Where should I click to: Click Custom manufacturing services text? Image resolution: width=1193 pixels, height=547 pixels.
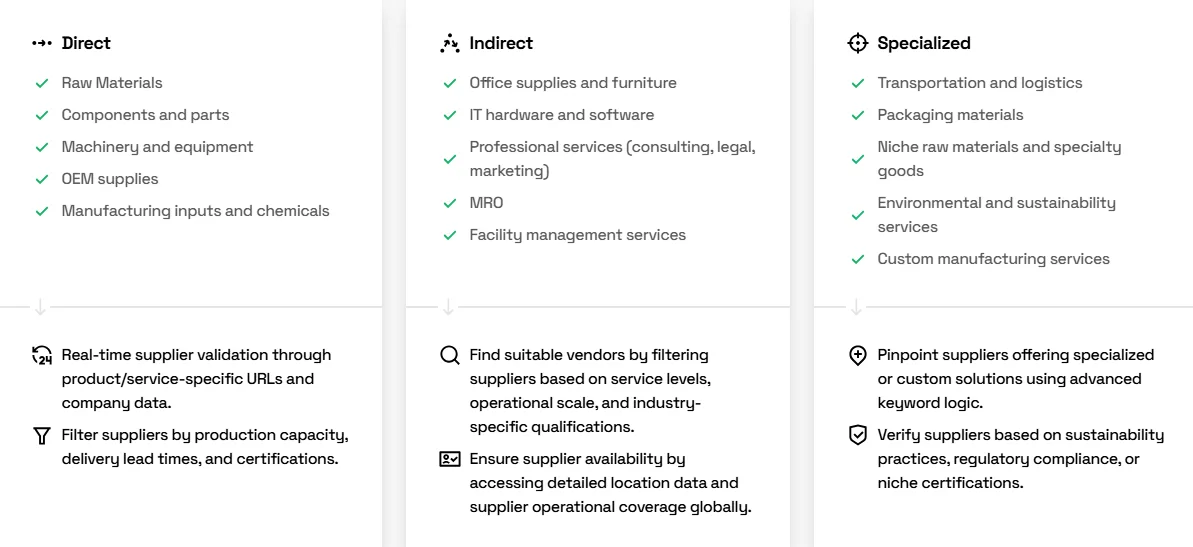(993, 259)
